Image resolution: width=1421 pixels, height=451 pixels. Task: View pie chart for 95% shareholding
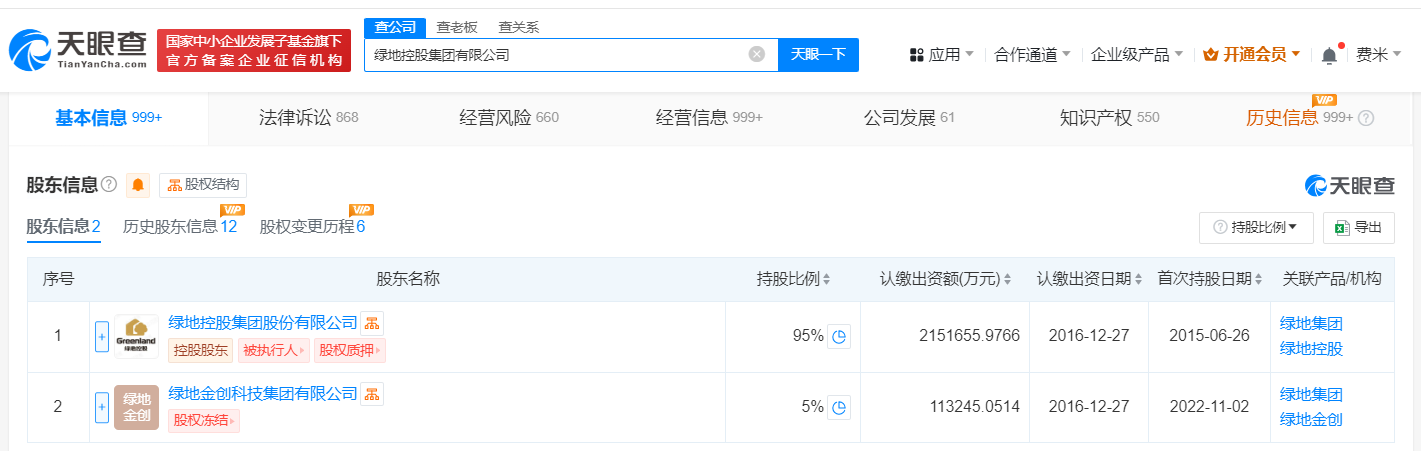840,337
